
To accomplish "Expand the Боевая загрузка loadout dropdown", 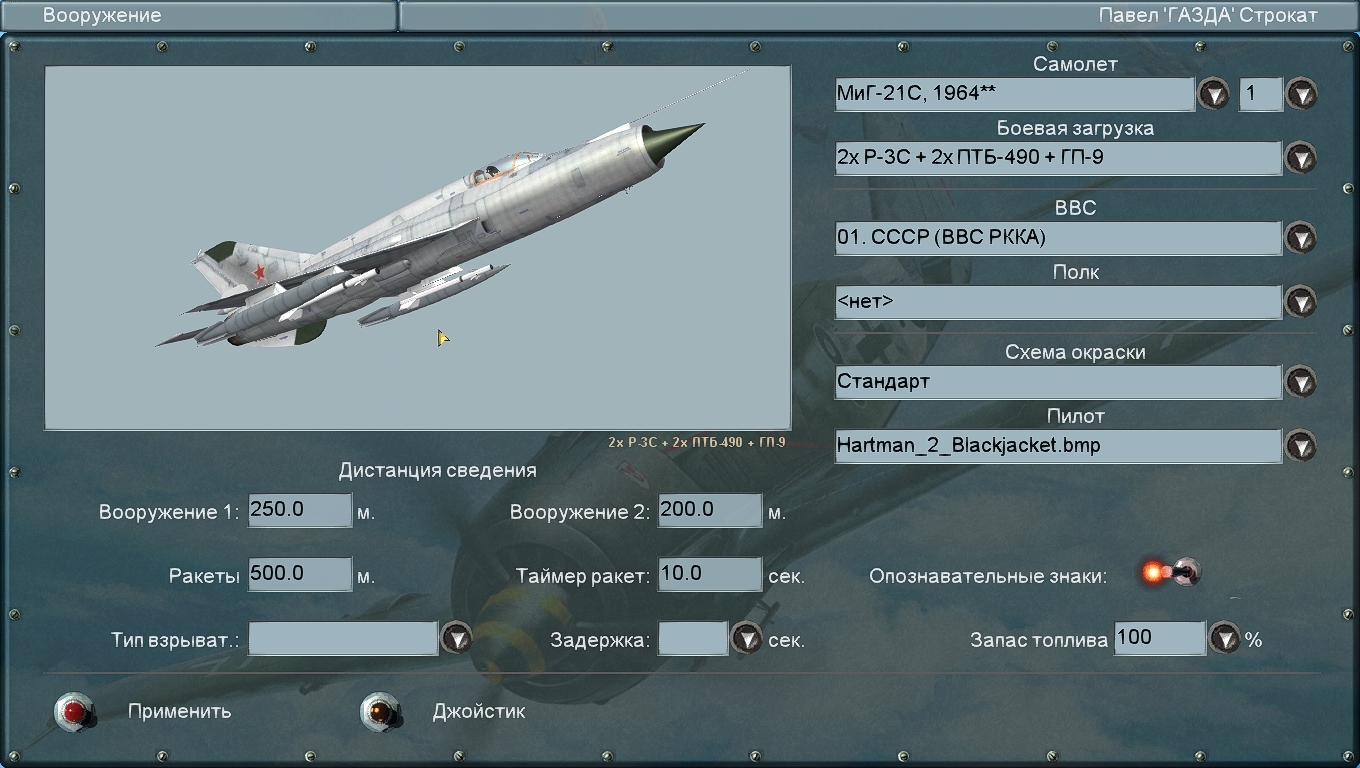I will [x=1301, y=158].
